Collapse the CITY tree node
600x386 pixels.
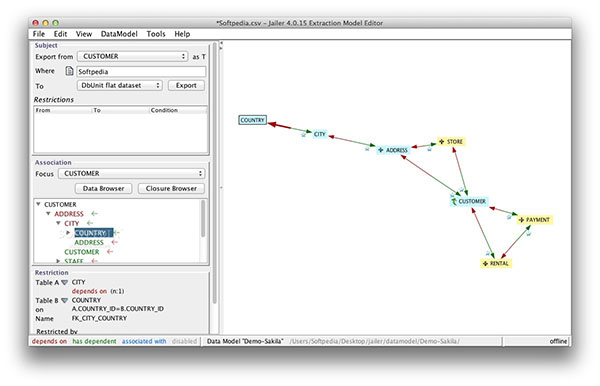pyautogui.click(x=58, y=223)
